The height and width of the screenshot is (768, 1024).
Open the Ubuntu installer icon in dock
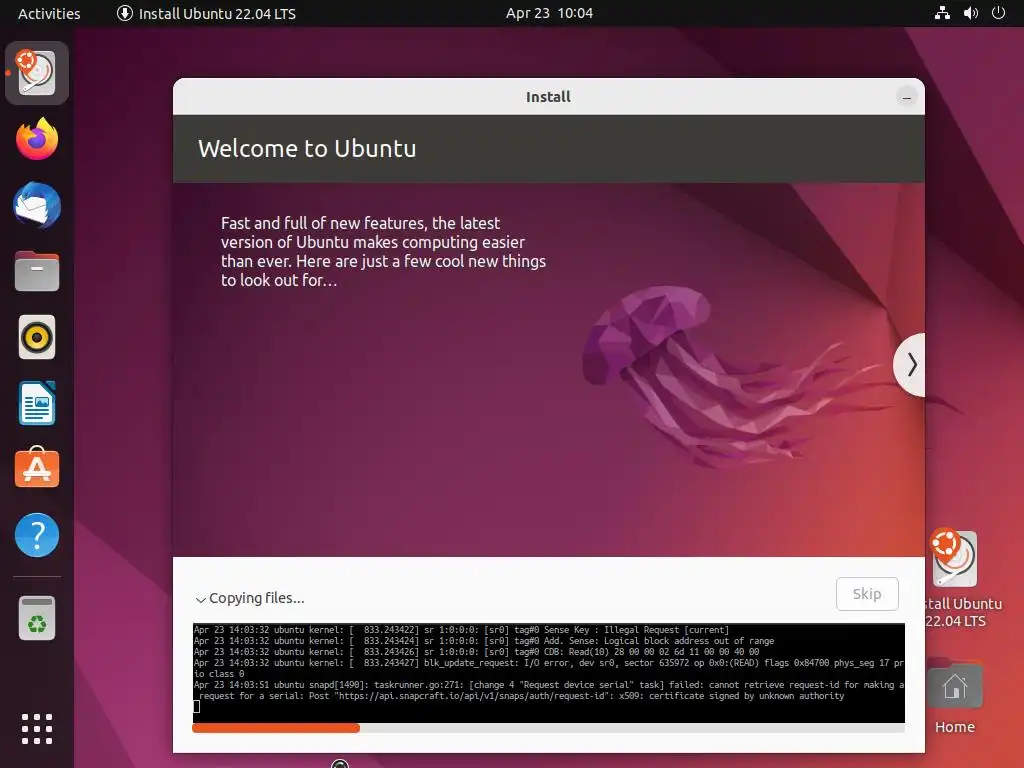(x=37, y=72)
